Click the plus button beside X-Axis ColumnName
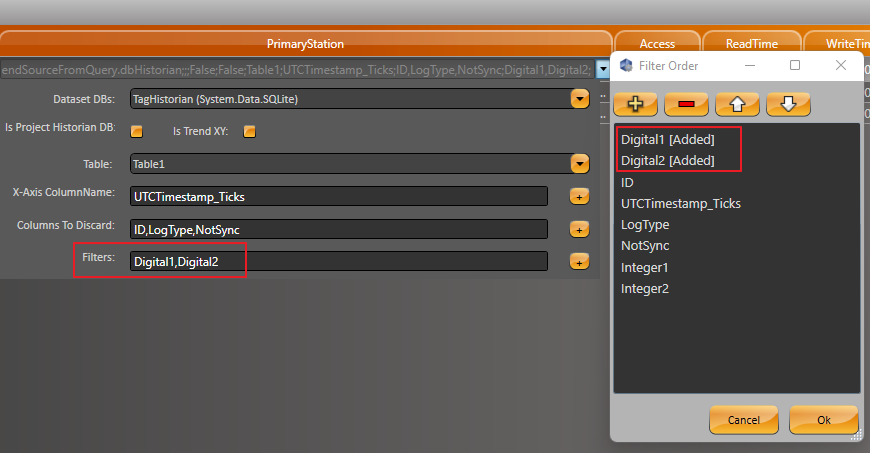The image size is (870, 453). [x=579, y=197]
